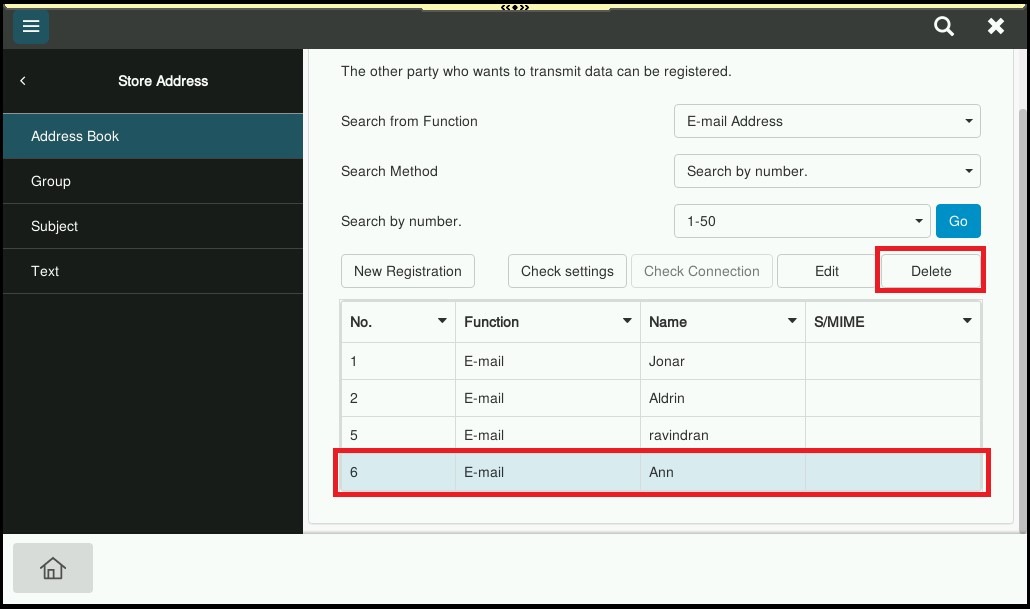This screenshot has width=1030, height=610.
Task: Go back using Store Address arrow
Action: pos(23,81)
